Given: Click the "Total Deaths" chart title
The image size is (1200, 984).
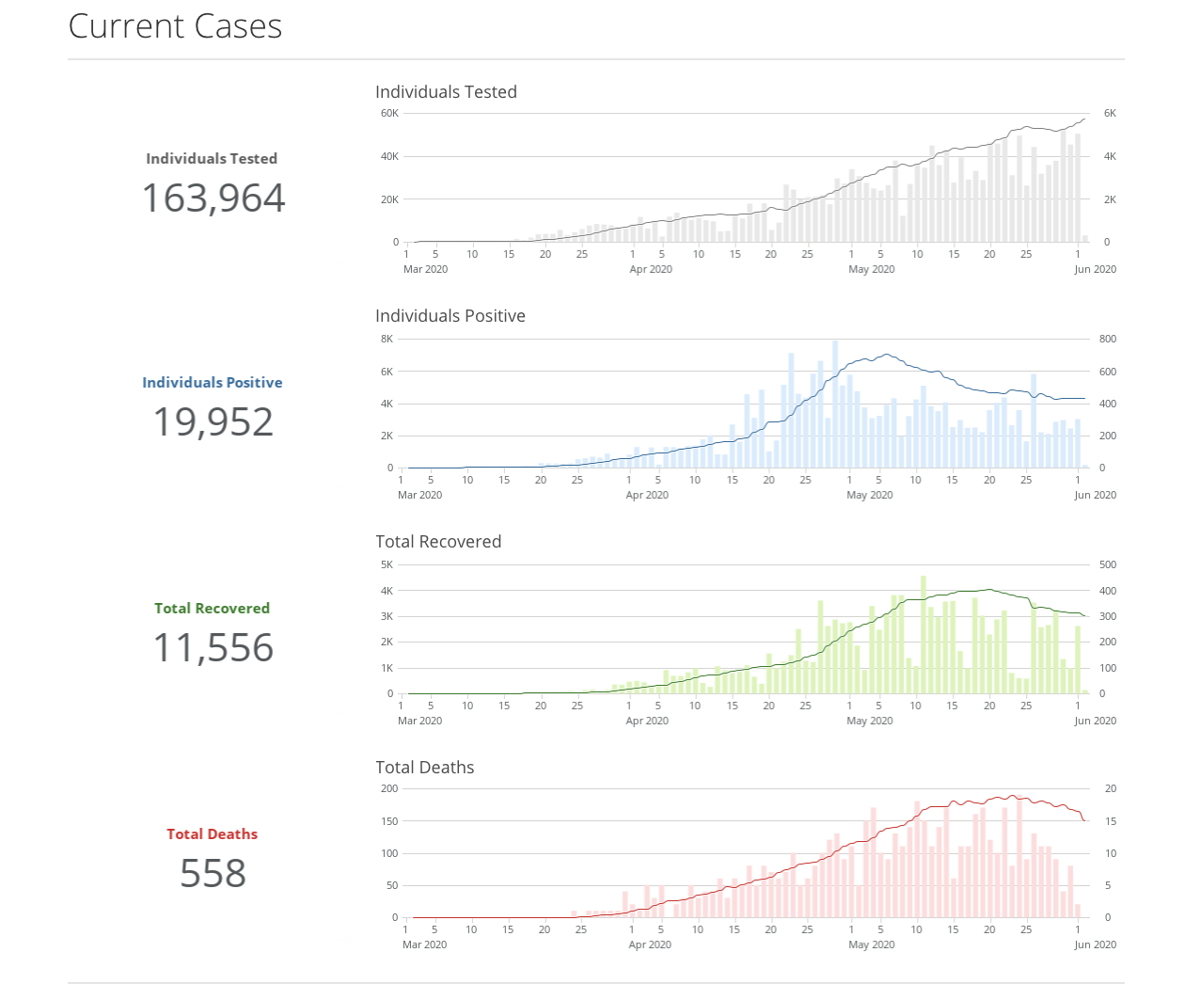Looking at the screenshot, I should pyautogui.click(x=425, y=768).
